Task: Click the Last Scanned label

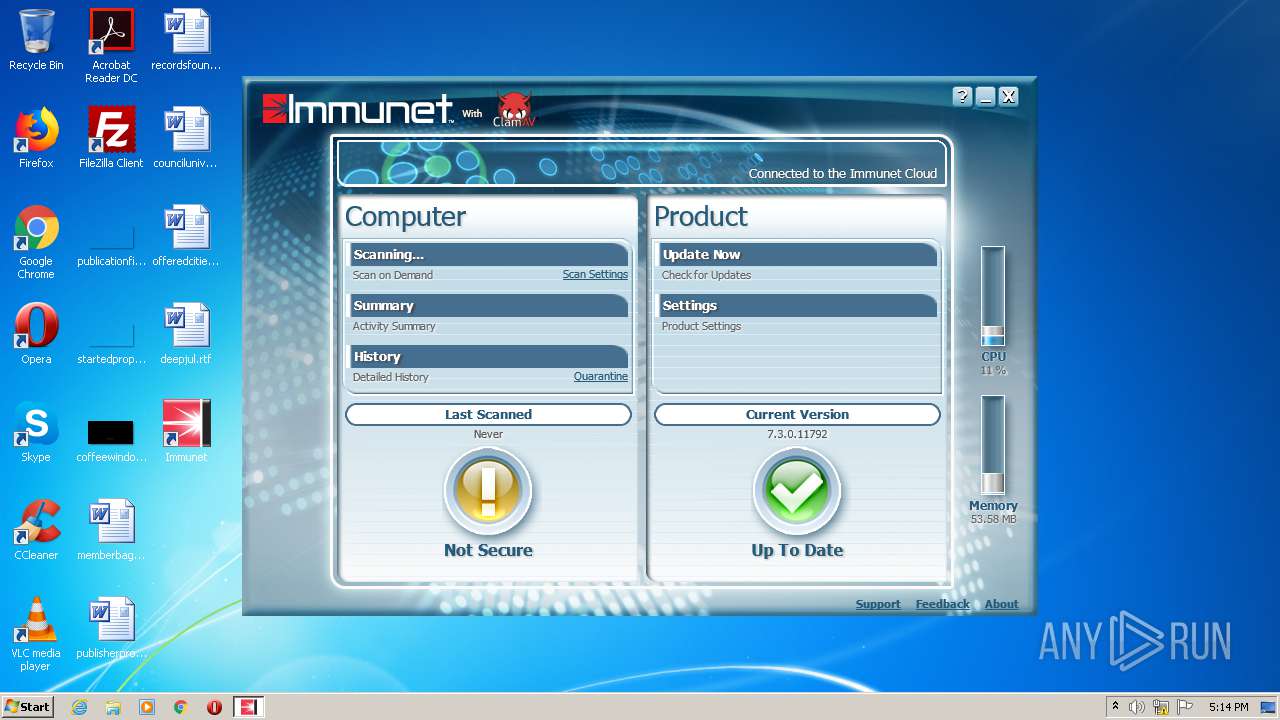Action: (488, 414)
